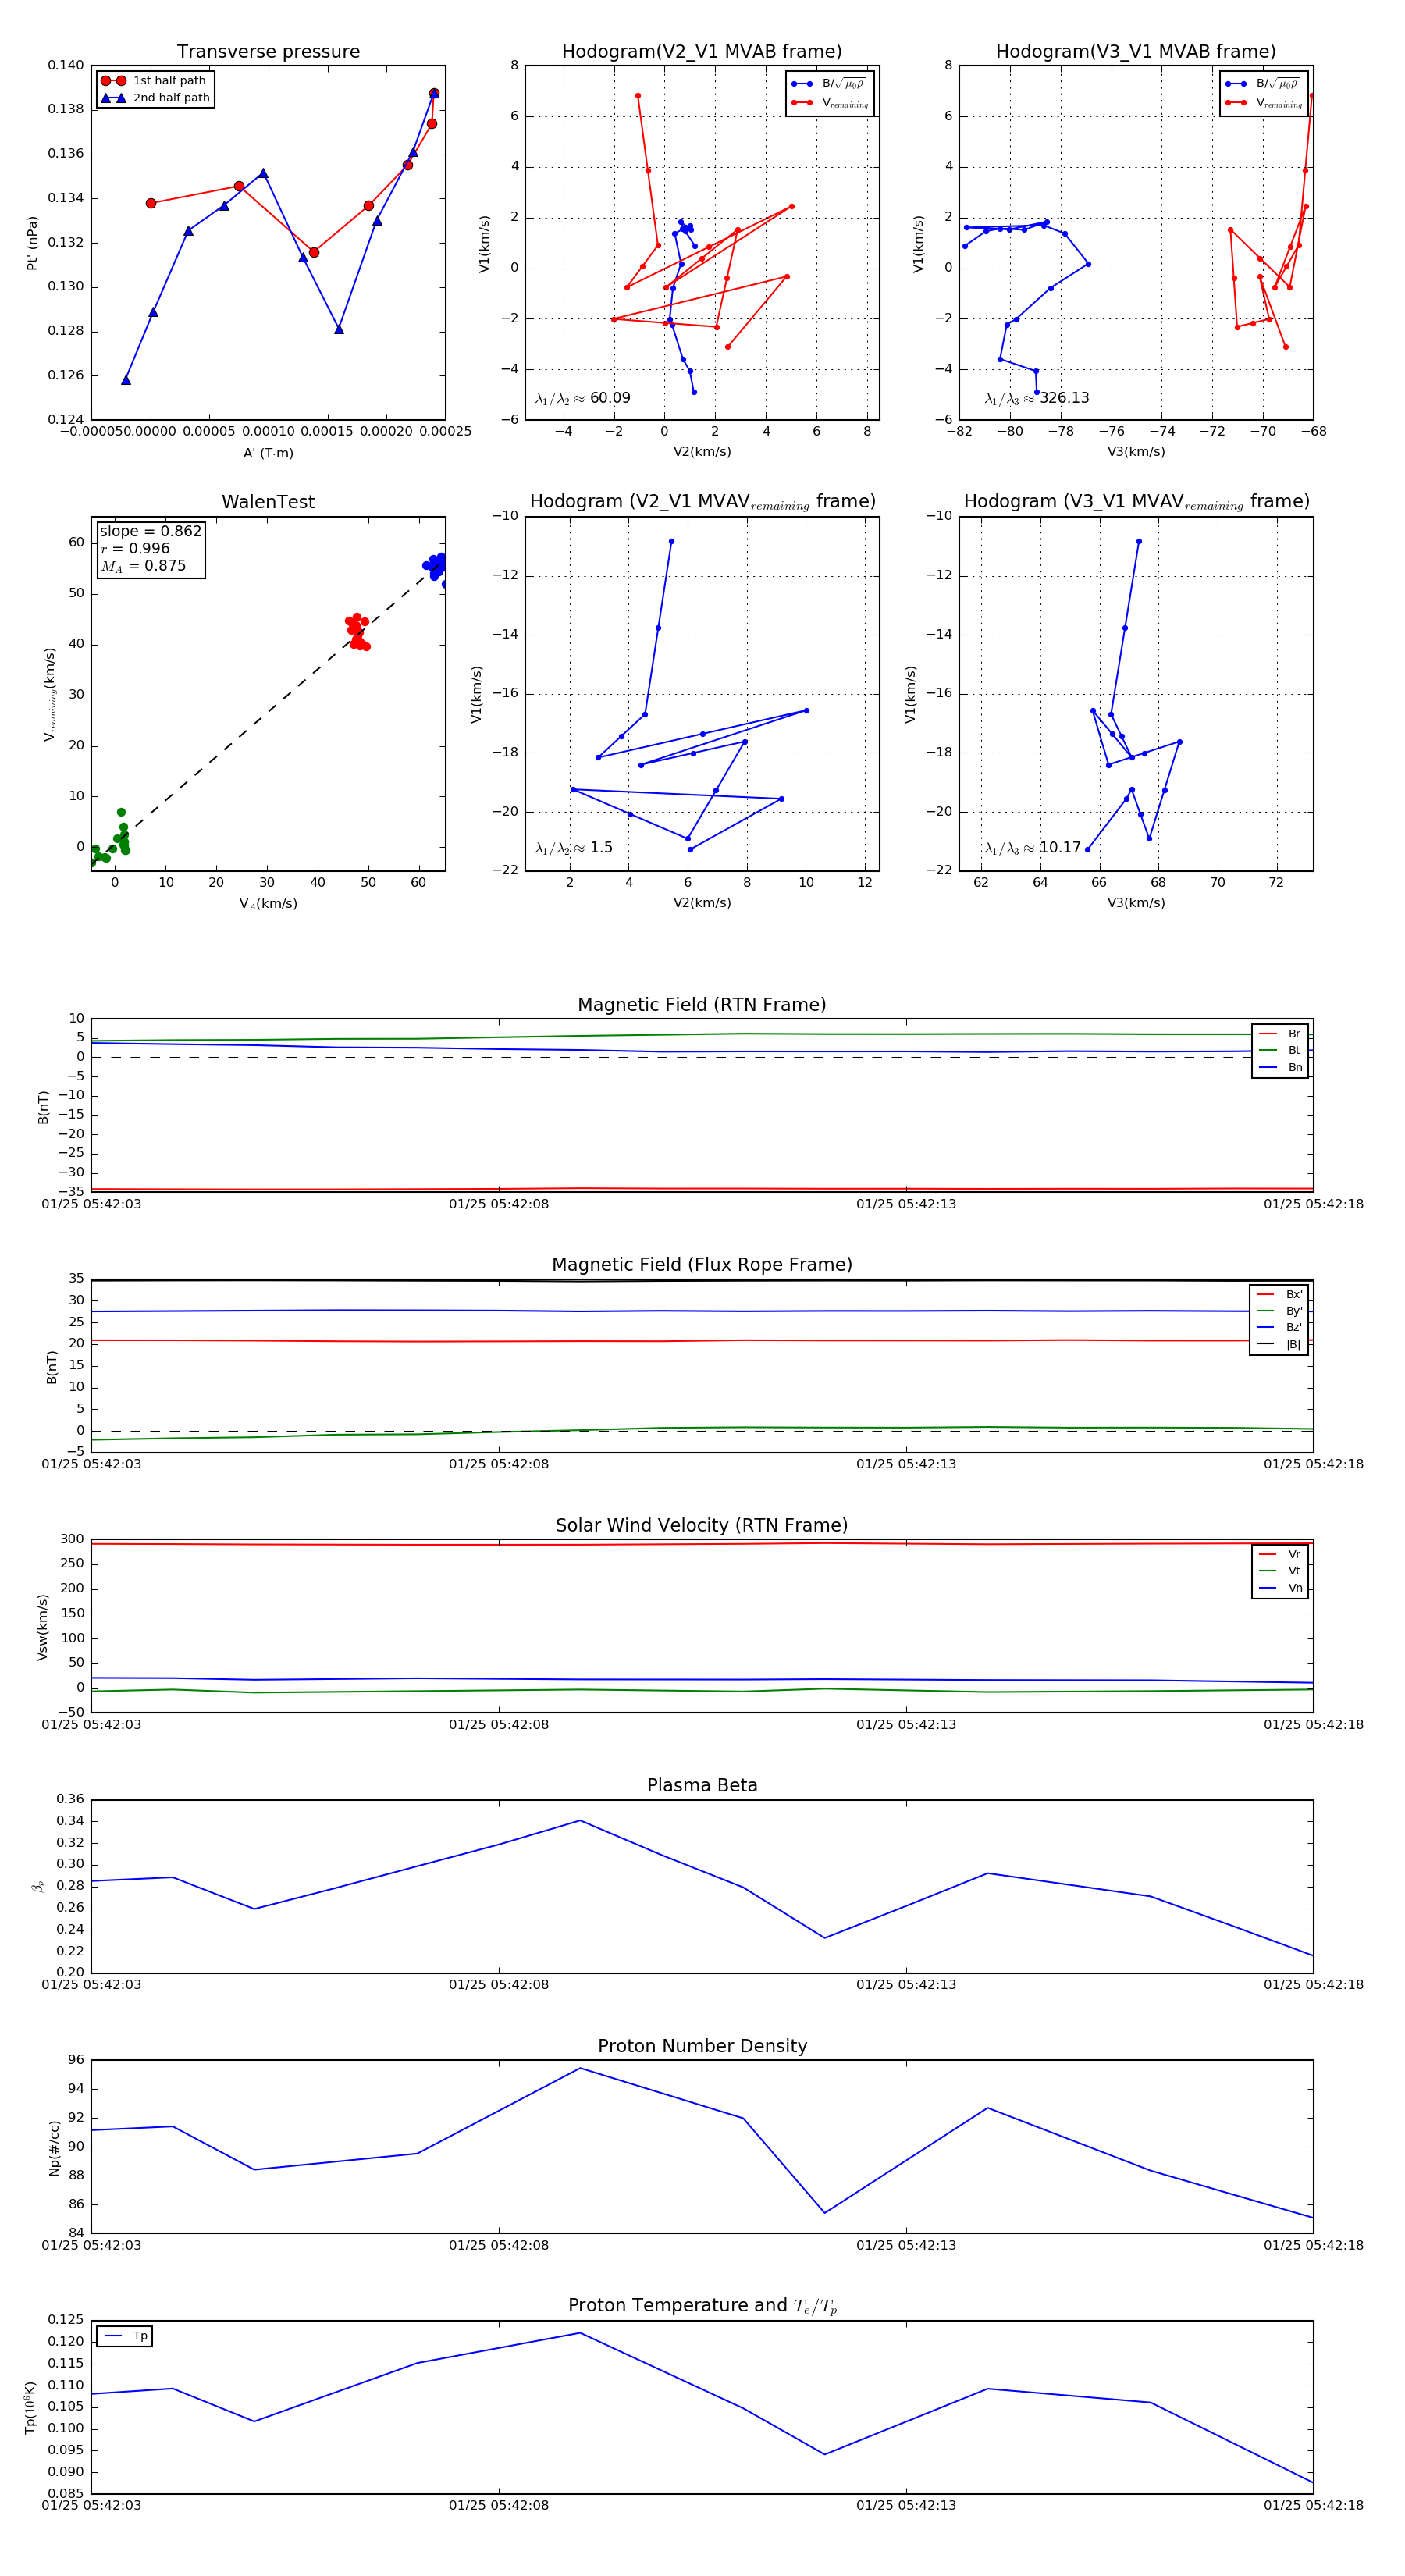Click the "Hodogram (V2_V1 MVAV remaining frame)" title
The width and height of the screenshot is (1405, 2576).
pyautogui.click(x=702, y=502)
